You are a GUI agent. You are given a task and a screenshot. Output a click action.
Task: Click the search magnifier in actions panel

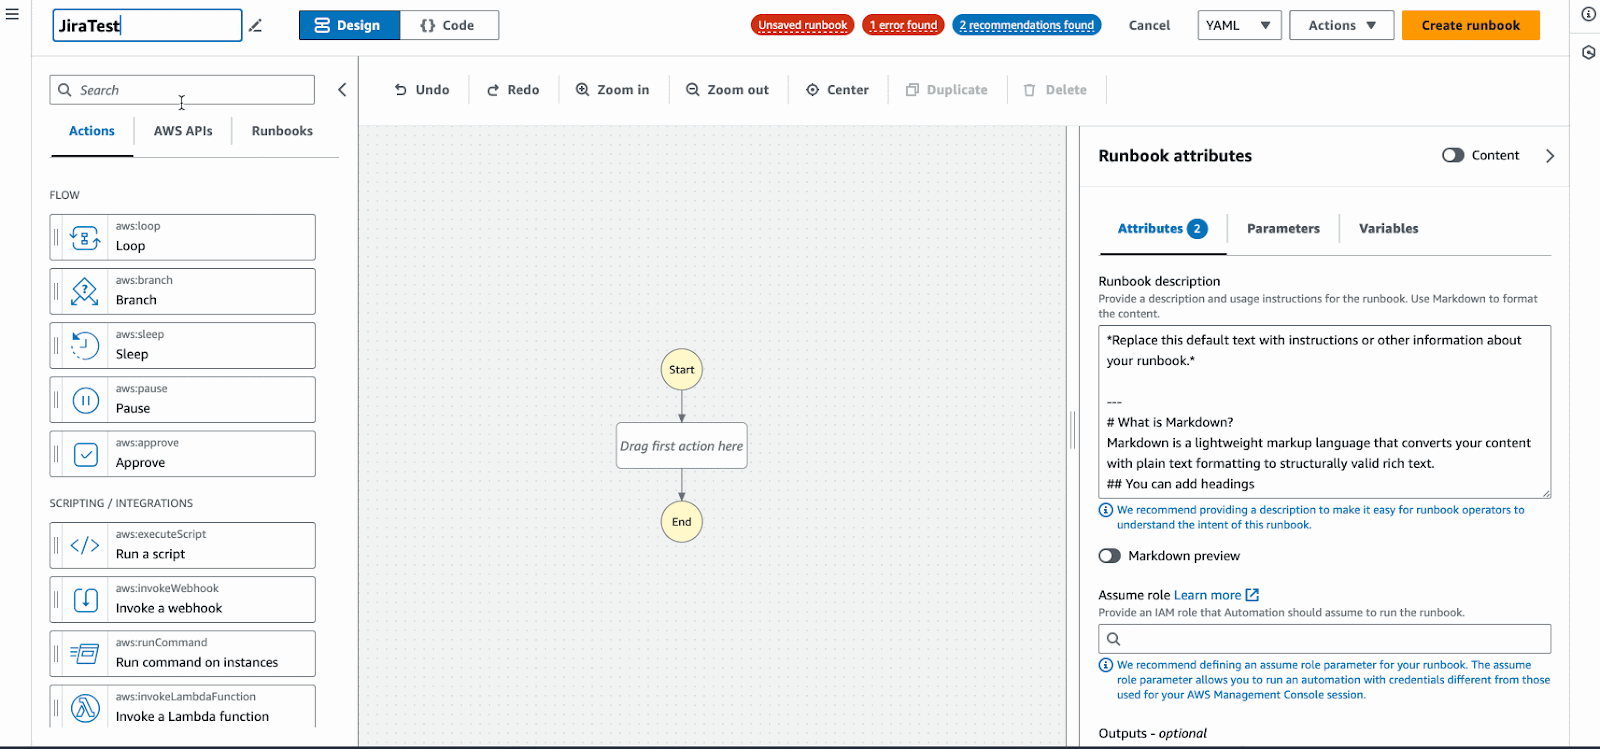click(65, 90)
